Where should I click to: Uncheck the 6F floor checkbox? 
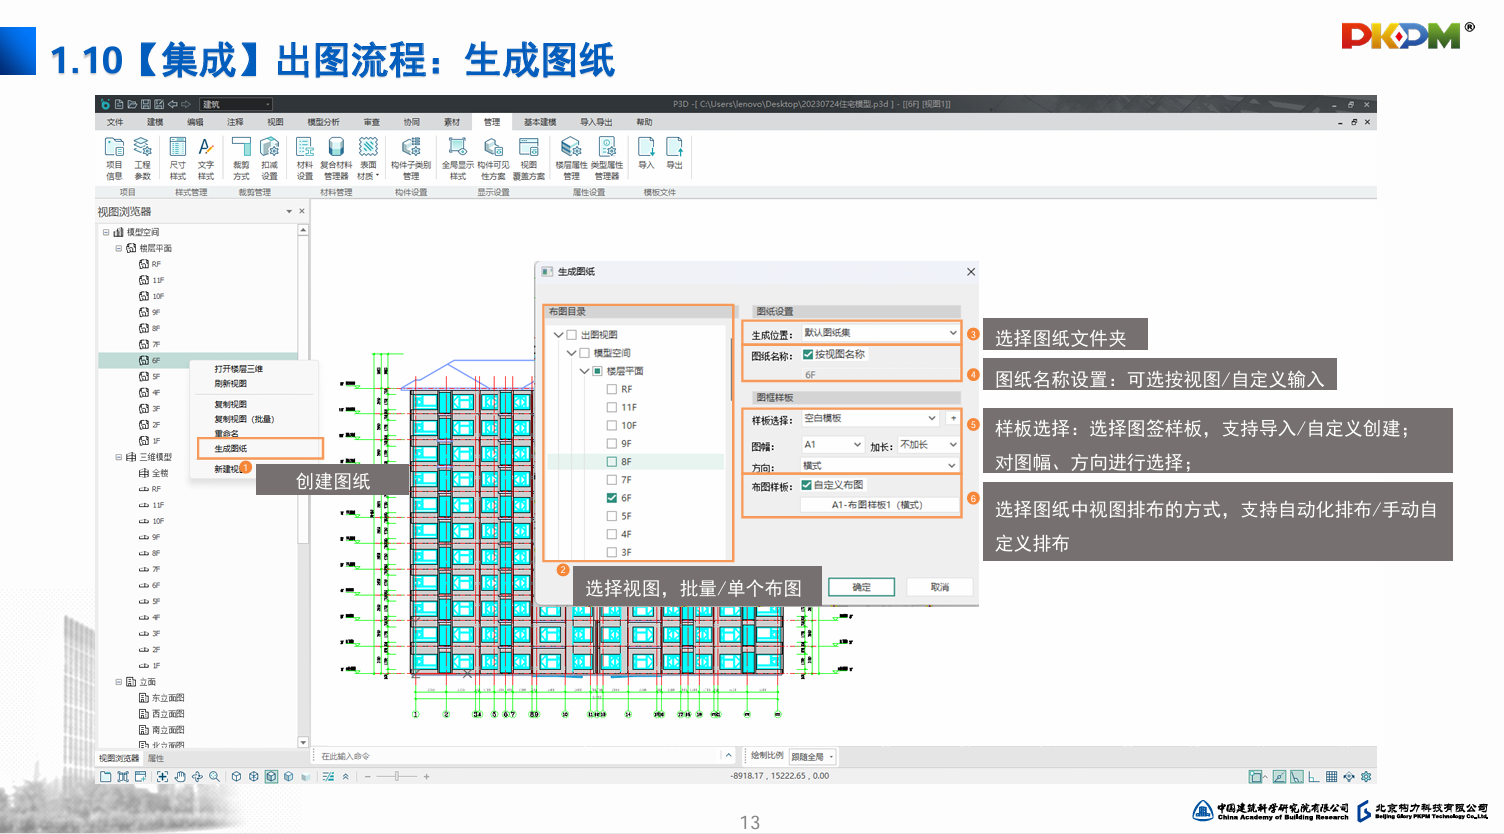pyautogui.click(x=612, y=498)
